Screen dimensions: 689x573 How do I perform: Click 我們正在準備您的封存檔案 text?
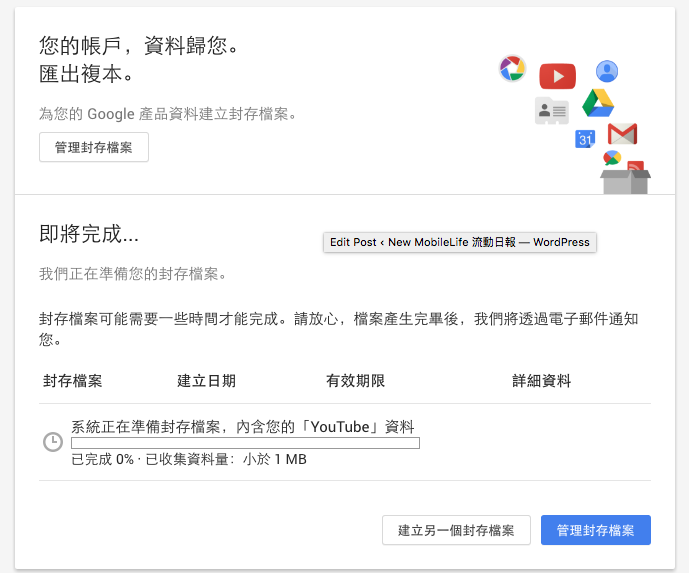133,274
